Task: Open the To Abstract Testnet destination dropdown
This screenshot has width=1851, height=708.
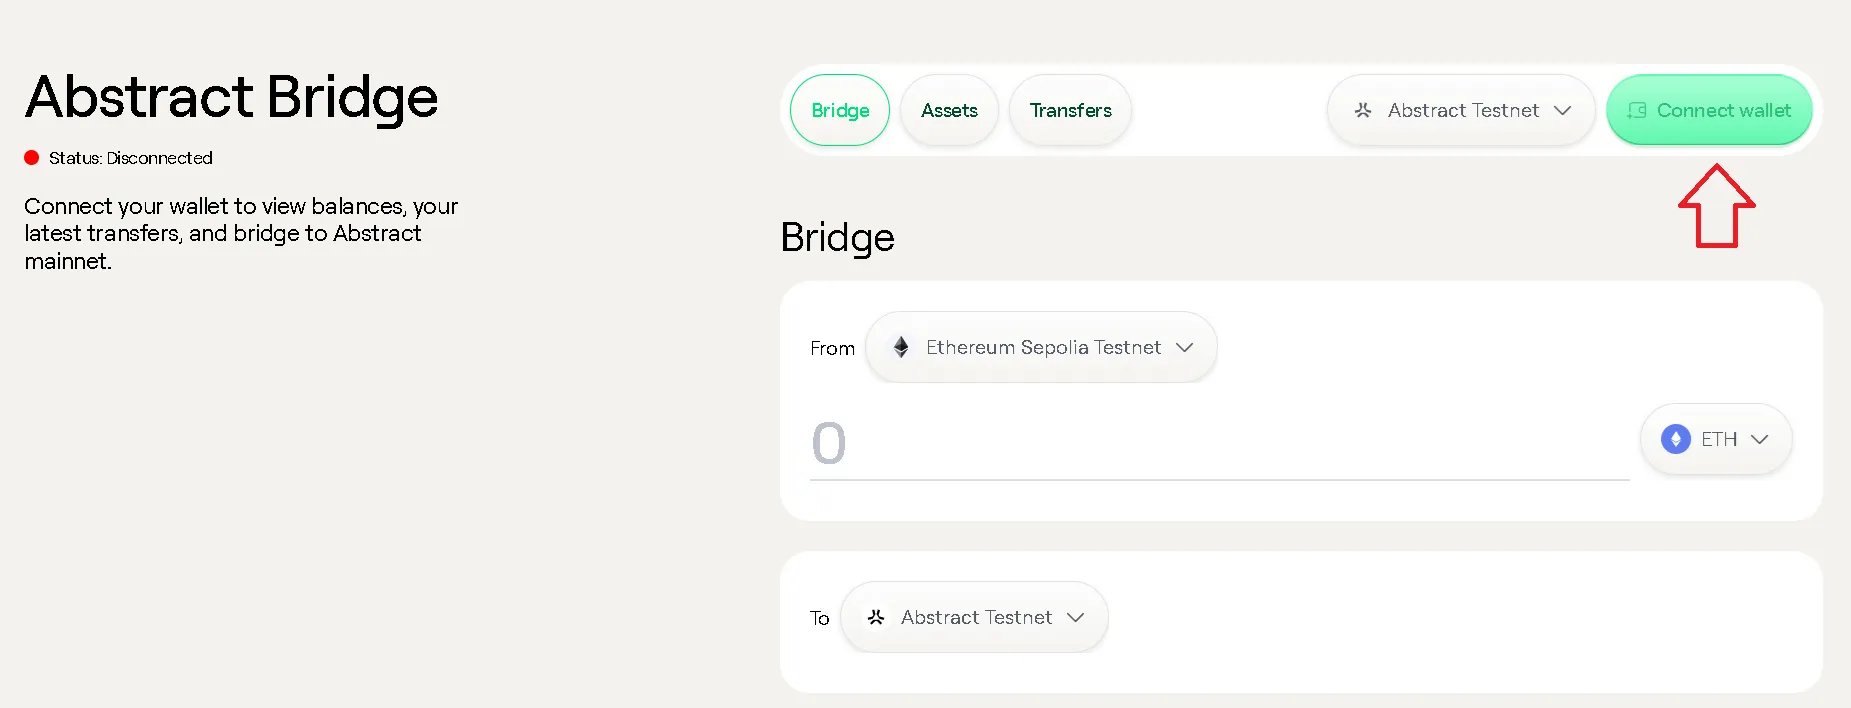Action: pos(974,617)
